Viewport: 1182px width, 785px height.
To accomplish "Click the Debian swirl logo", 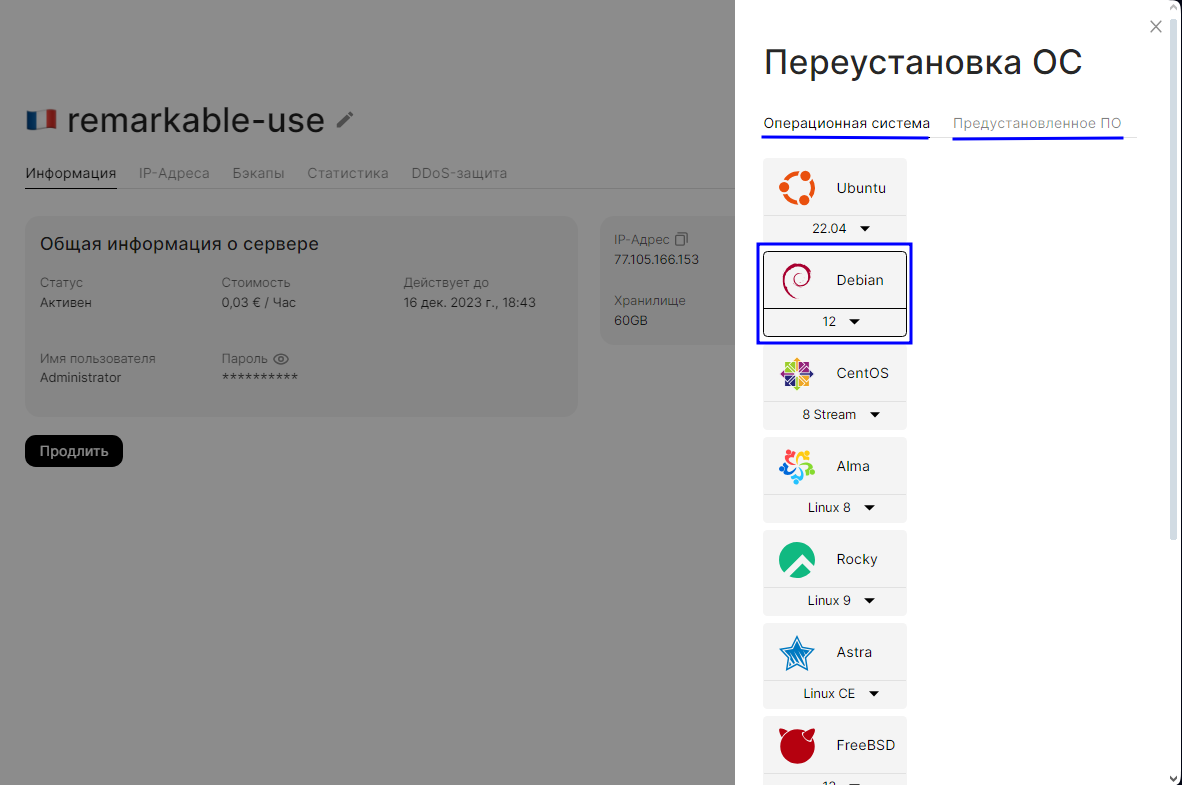I will tap(797, 281).
